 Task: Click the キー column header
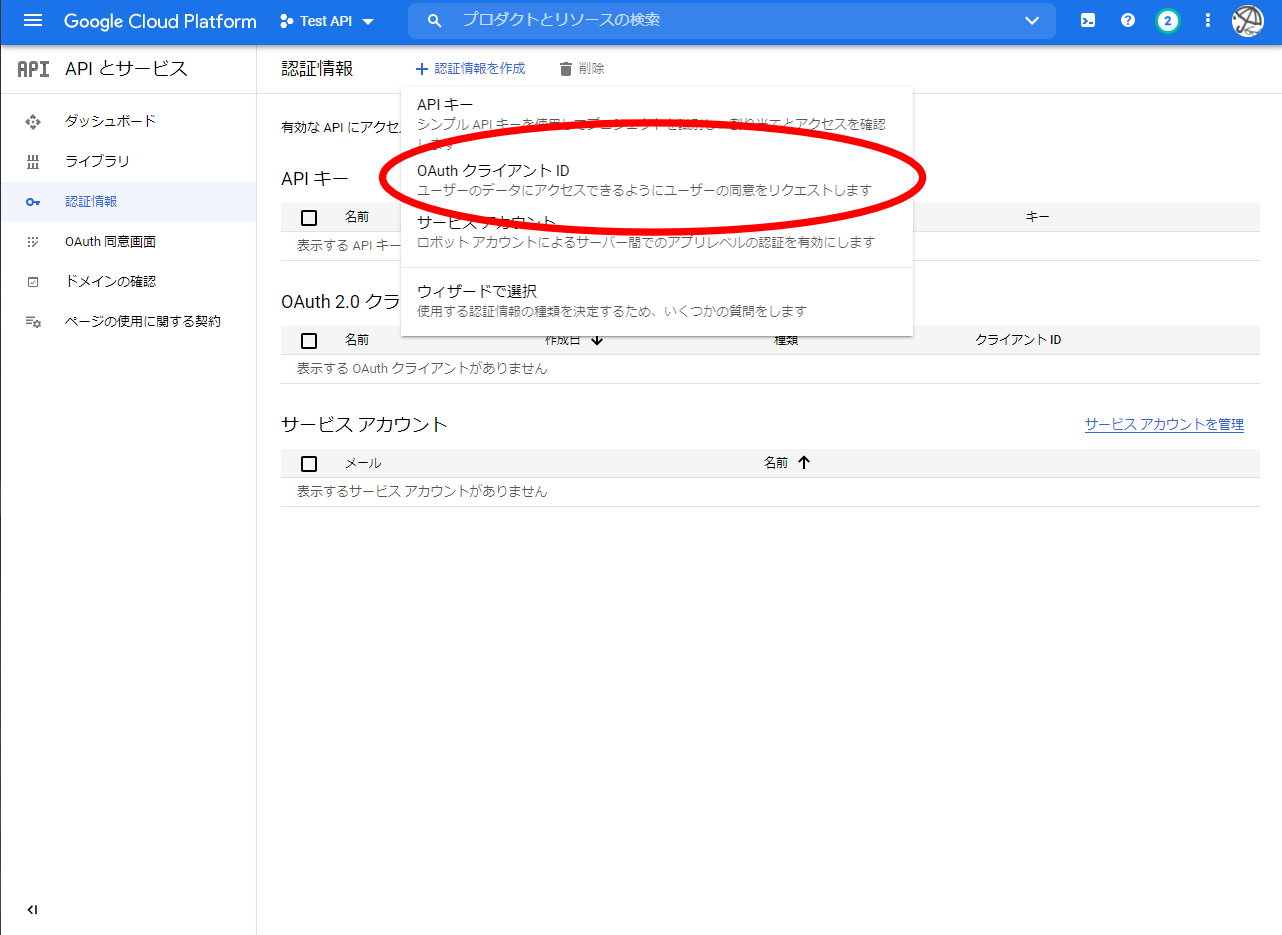tap(1037, 216)
